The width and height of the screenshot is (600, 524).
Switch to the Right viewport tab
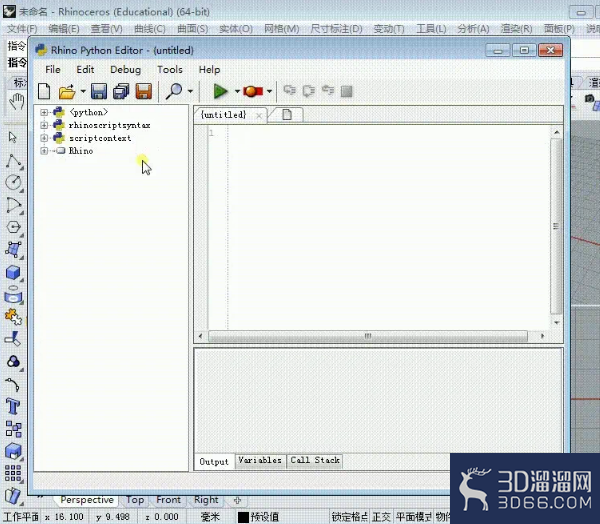click(206, 500)
